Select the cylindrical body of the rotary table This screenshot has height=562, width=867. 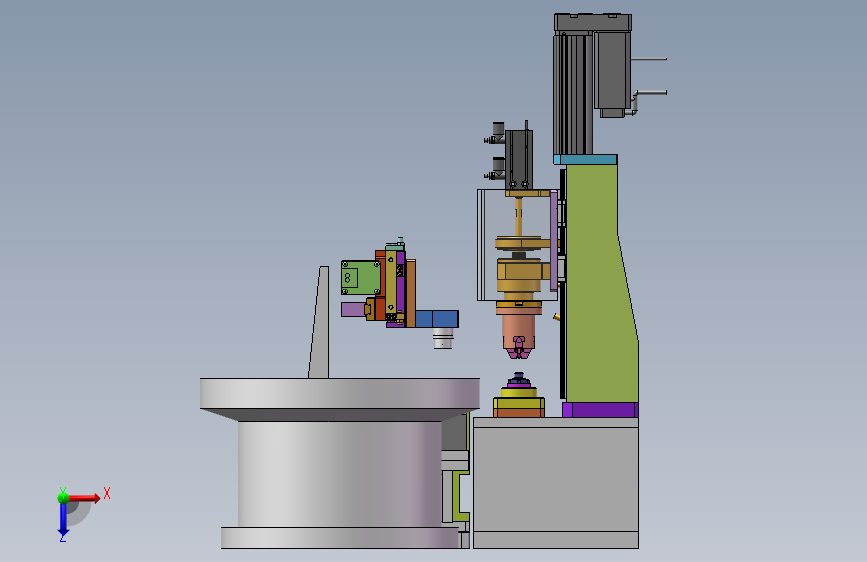(340, 473)
